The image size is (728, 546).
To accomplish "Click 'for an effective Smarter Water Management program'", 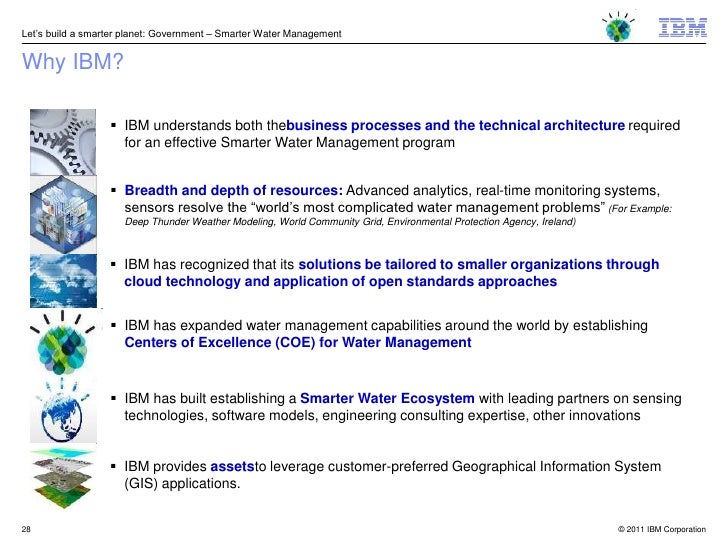I will [290, 142].
